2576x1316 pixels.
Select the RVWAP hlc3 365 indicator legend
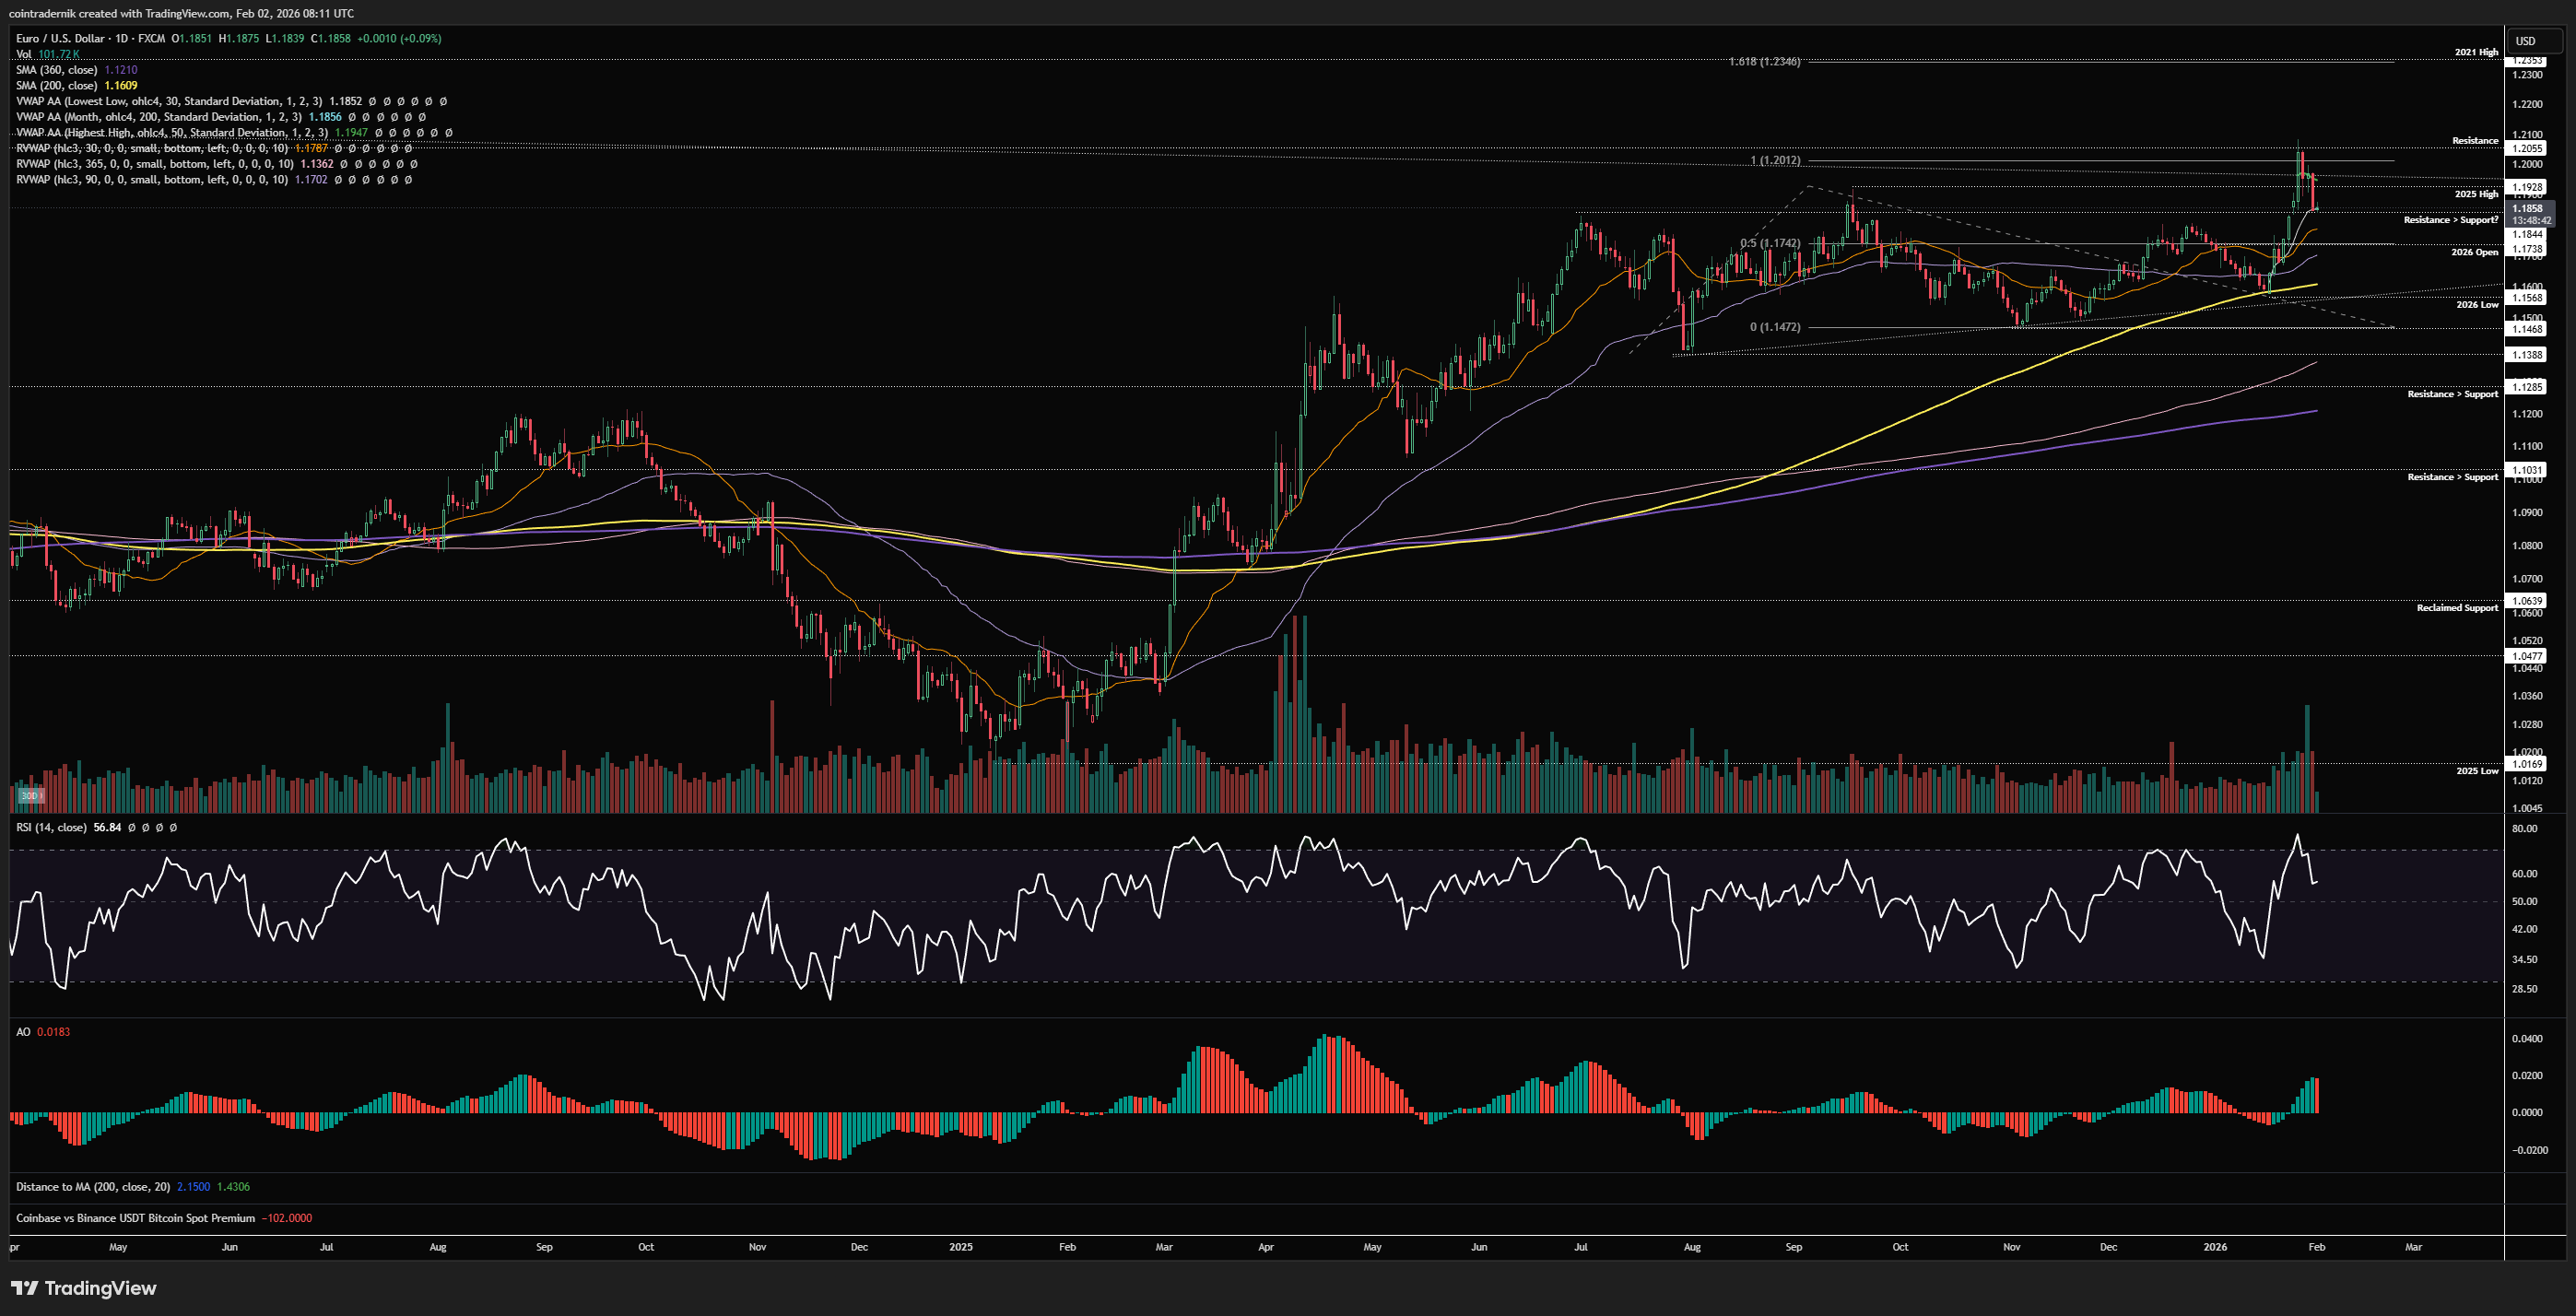coord(155,164)
